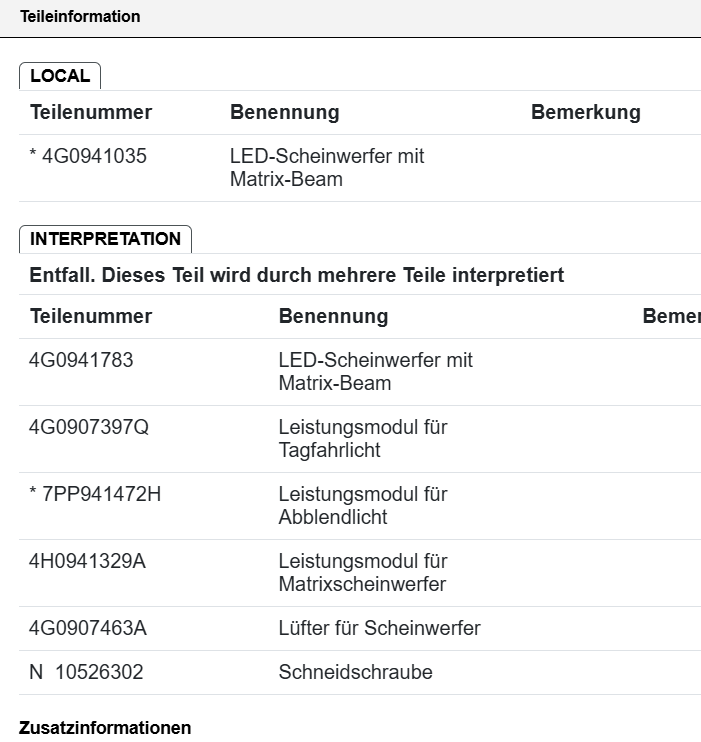
Task: Click part number 4H0941329A
Action: tap(87, 561)
